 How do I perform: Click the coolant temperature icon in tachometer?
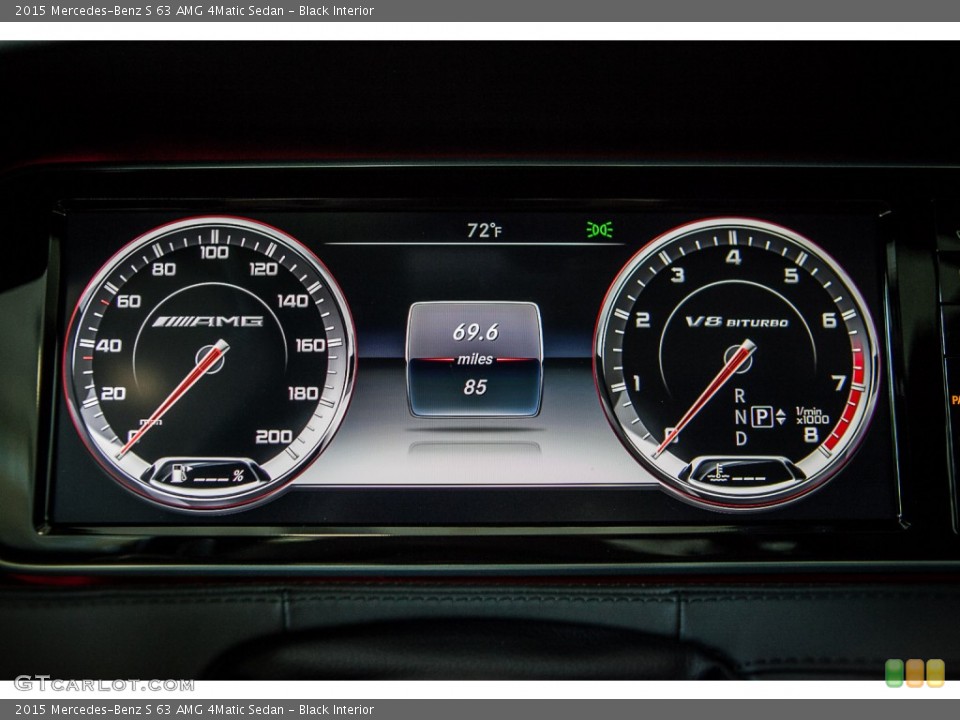click(718, 473)
